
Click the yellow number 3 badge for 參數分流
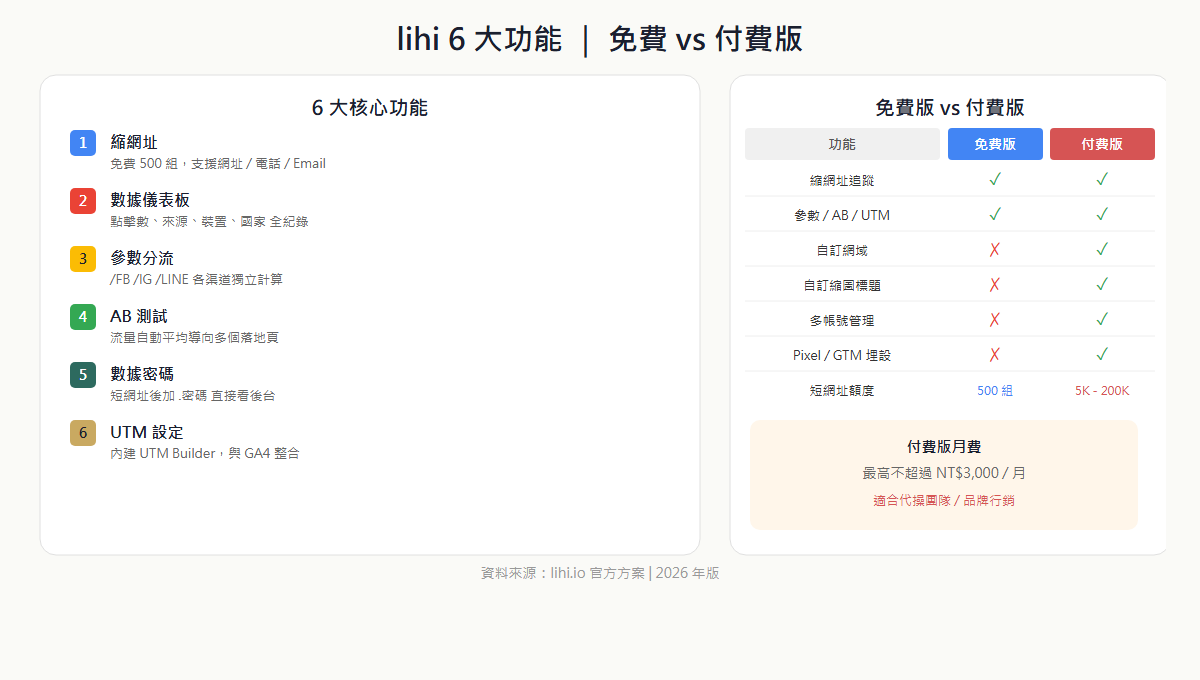[83, 259]
